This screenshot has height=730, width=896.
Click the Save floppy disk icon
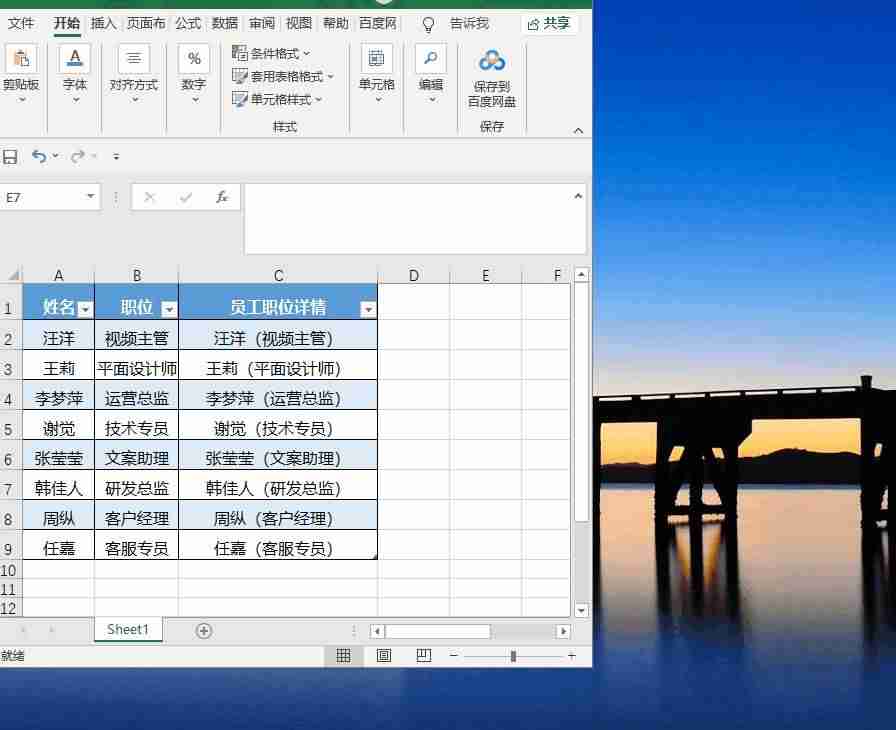[x=10, y=157]
